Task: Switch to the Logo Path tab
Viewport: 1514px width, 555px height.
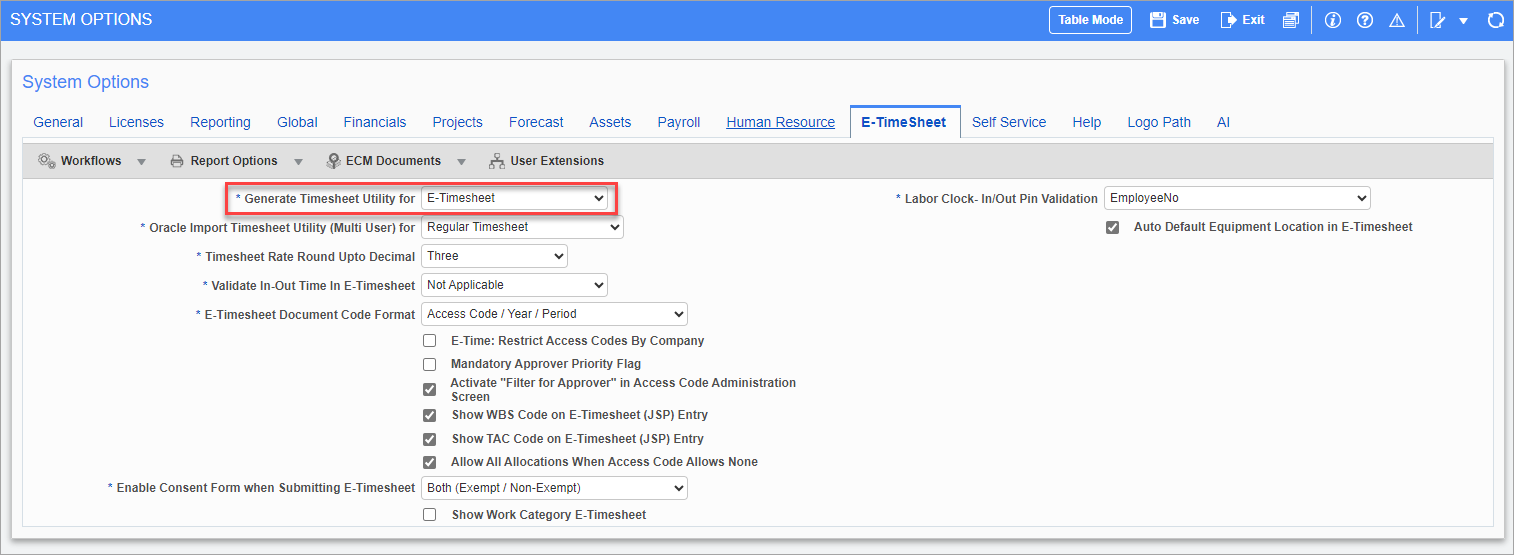Action: click(1159, 122)
